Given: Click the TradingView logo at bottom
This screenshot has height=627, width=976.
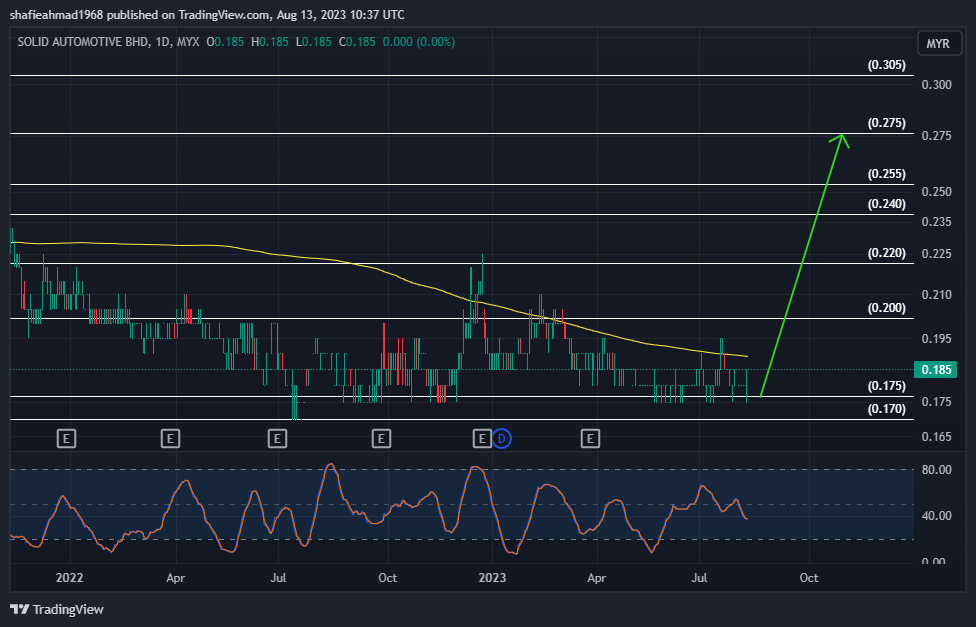Looking at the screenshot, I should click(57, 610).
